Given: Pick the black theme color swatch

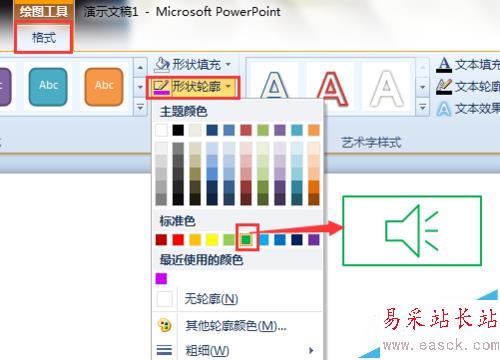Looking at the screenshot, I should (x=178, y=130).
